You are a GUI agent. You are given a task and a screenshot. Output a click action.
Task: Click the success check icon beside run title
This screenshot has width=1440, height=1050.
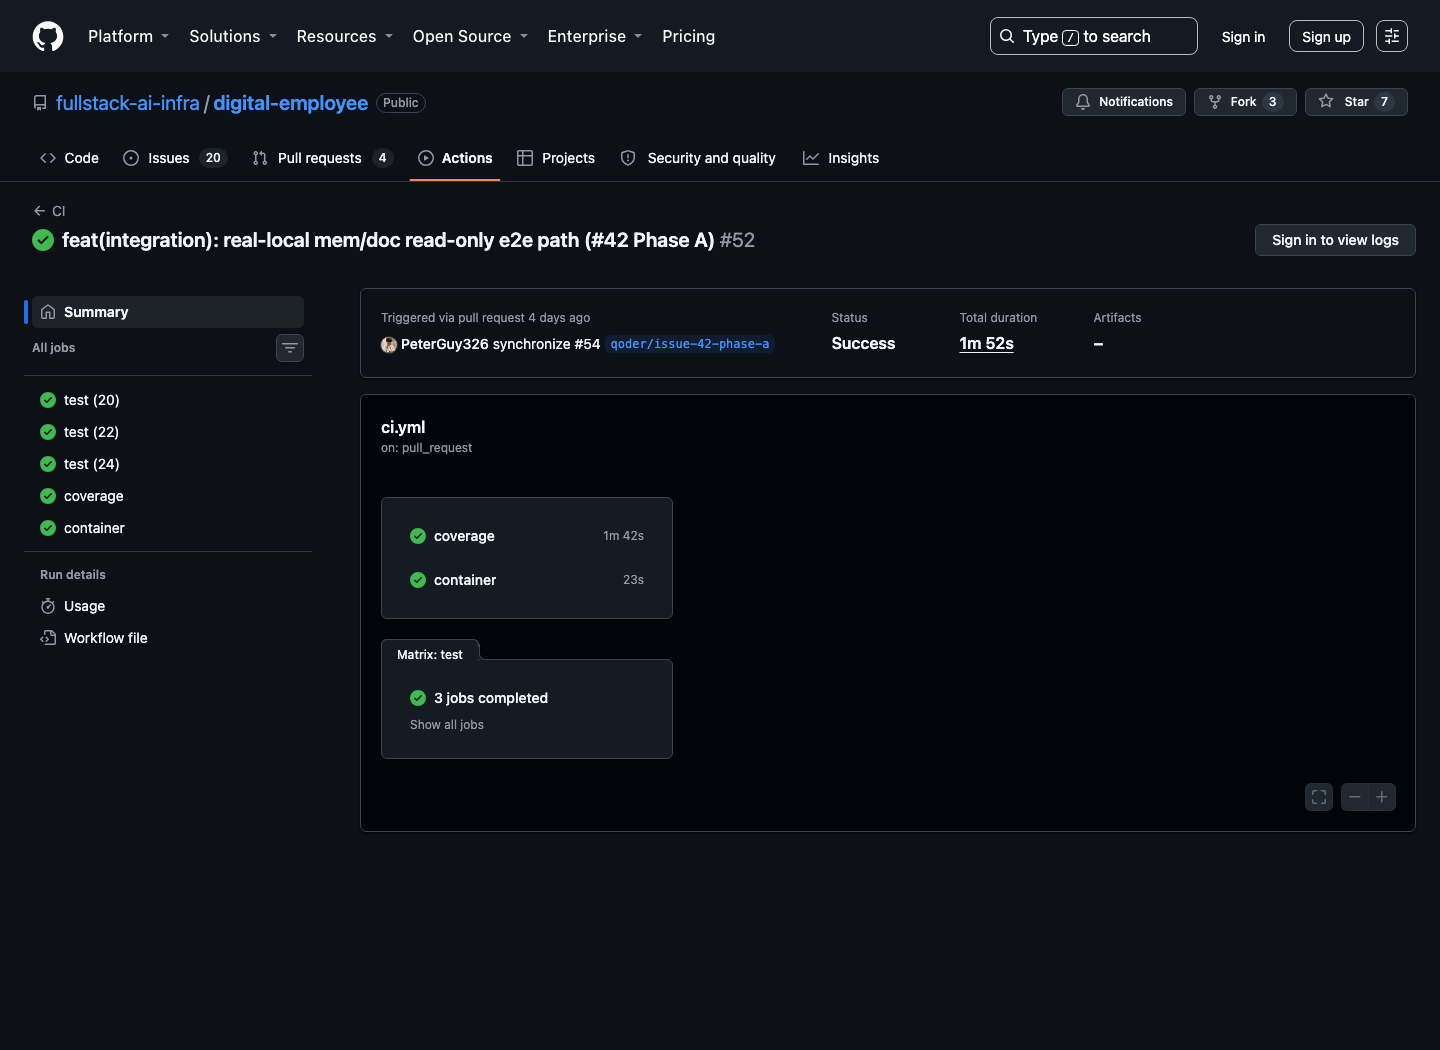(x=43, y=240)
